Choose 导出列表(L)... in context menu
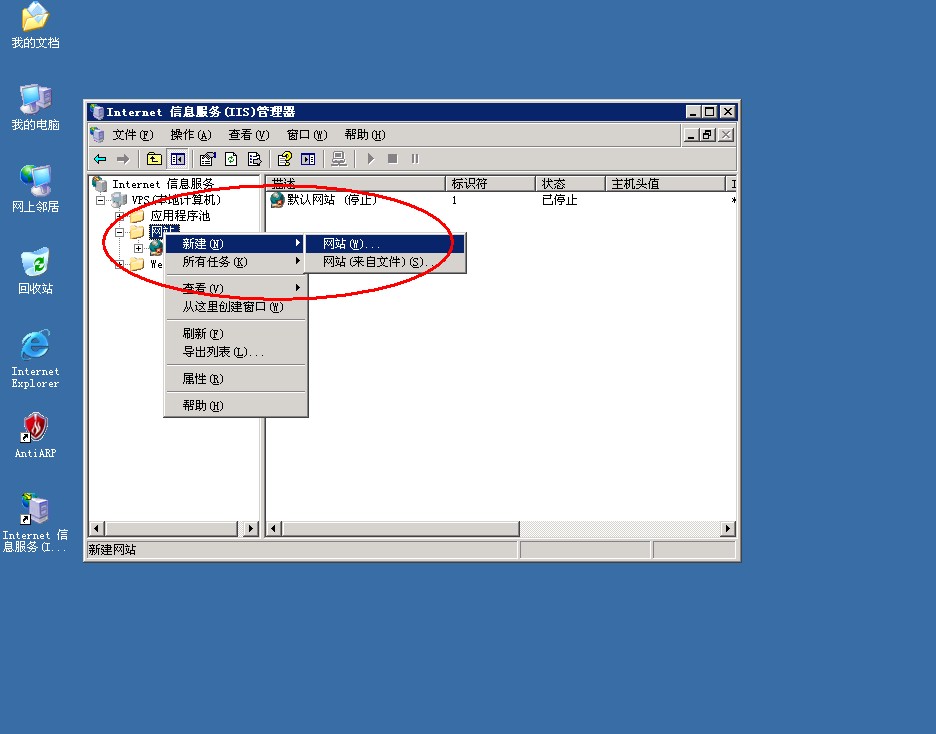 (235, 352)
